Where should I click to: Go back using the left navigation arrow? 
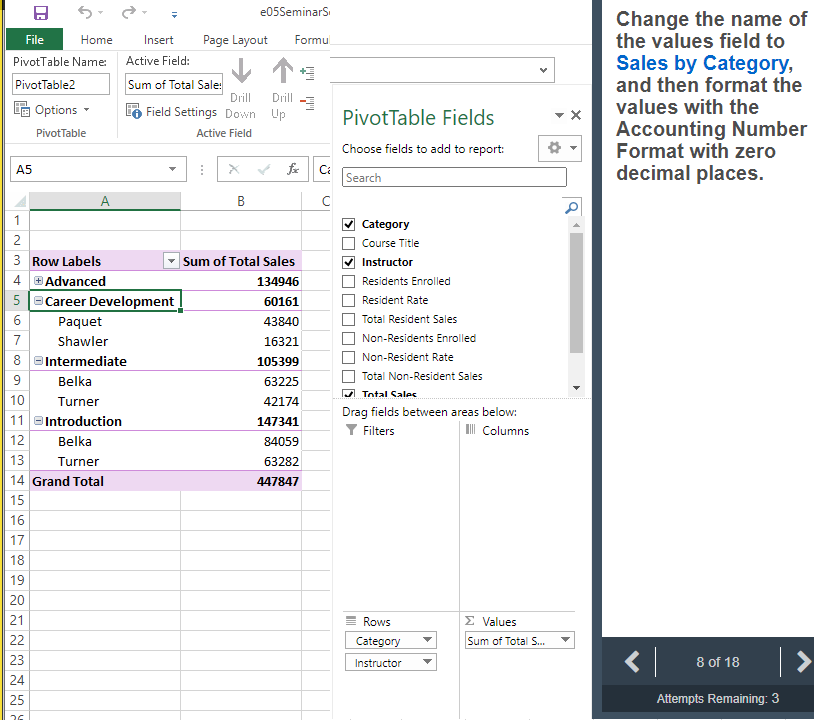(x=631, y=661)
